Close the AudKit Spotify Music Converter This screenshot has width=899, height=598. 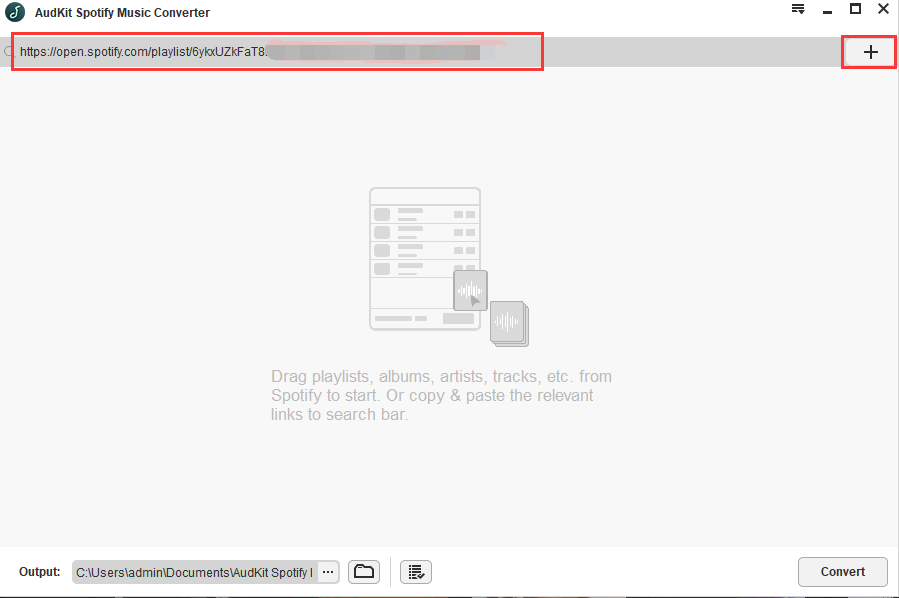click(883, 9)
